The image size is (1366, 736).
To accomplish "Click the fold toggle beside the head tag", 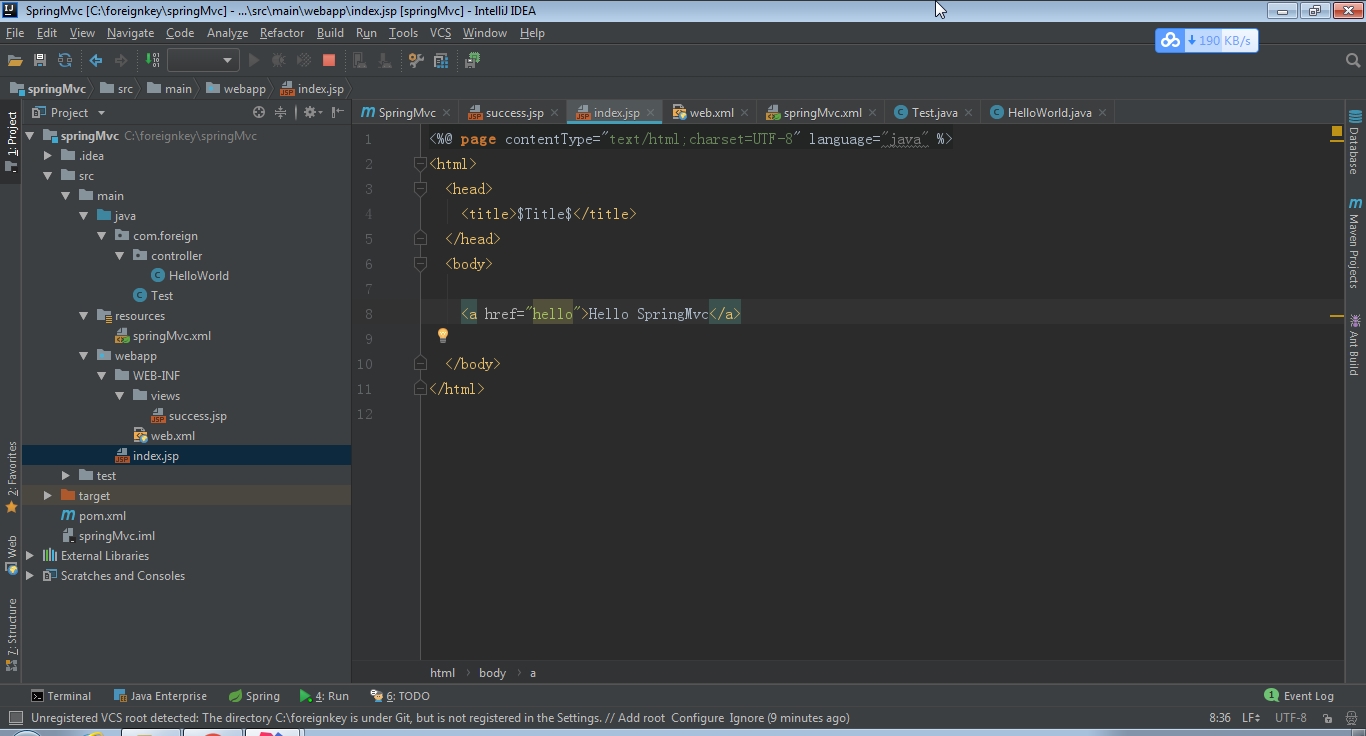I will coord(421,189).
